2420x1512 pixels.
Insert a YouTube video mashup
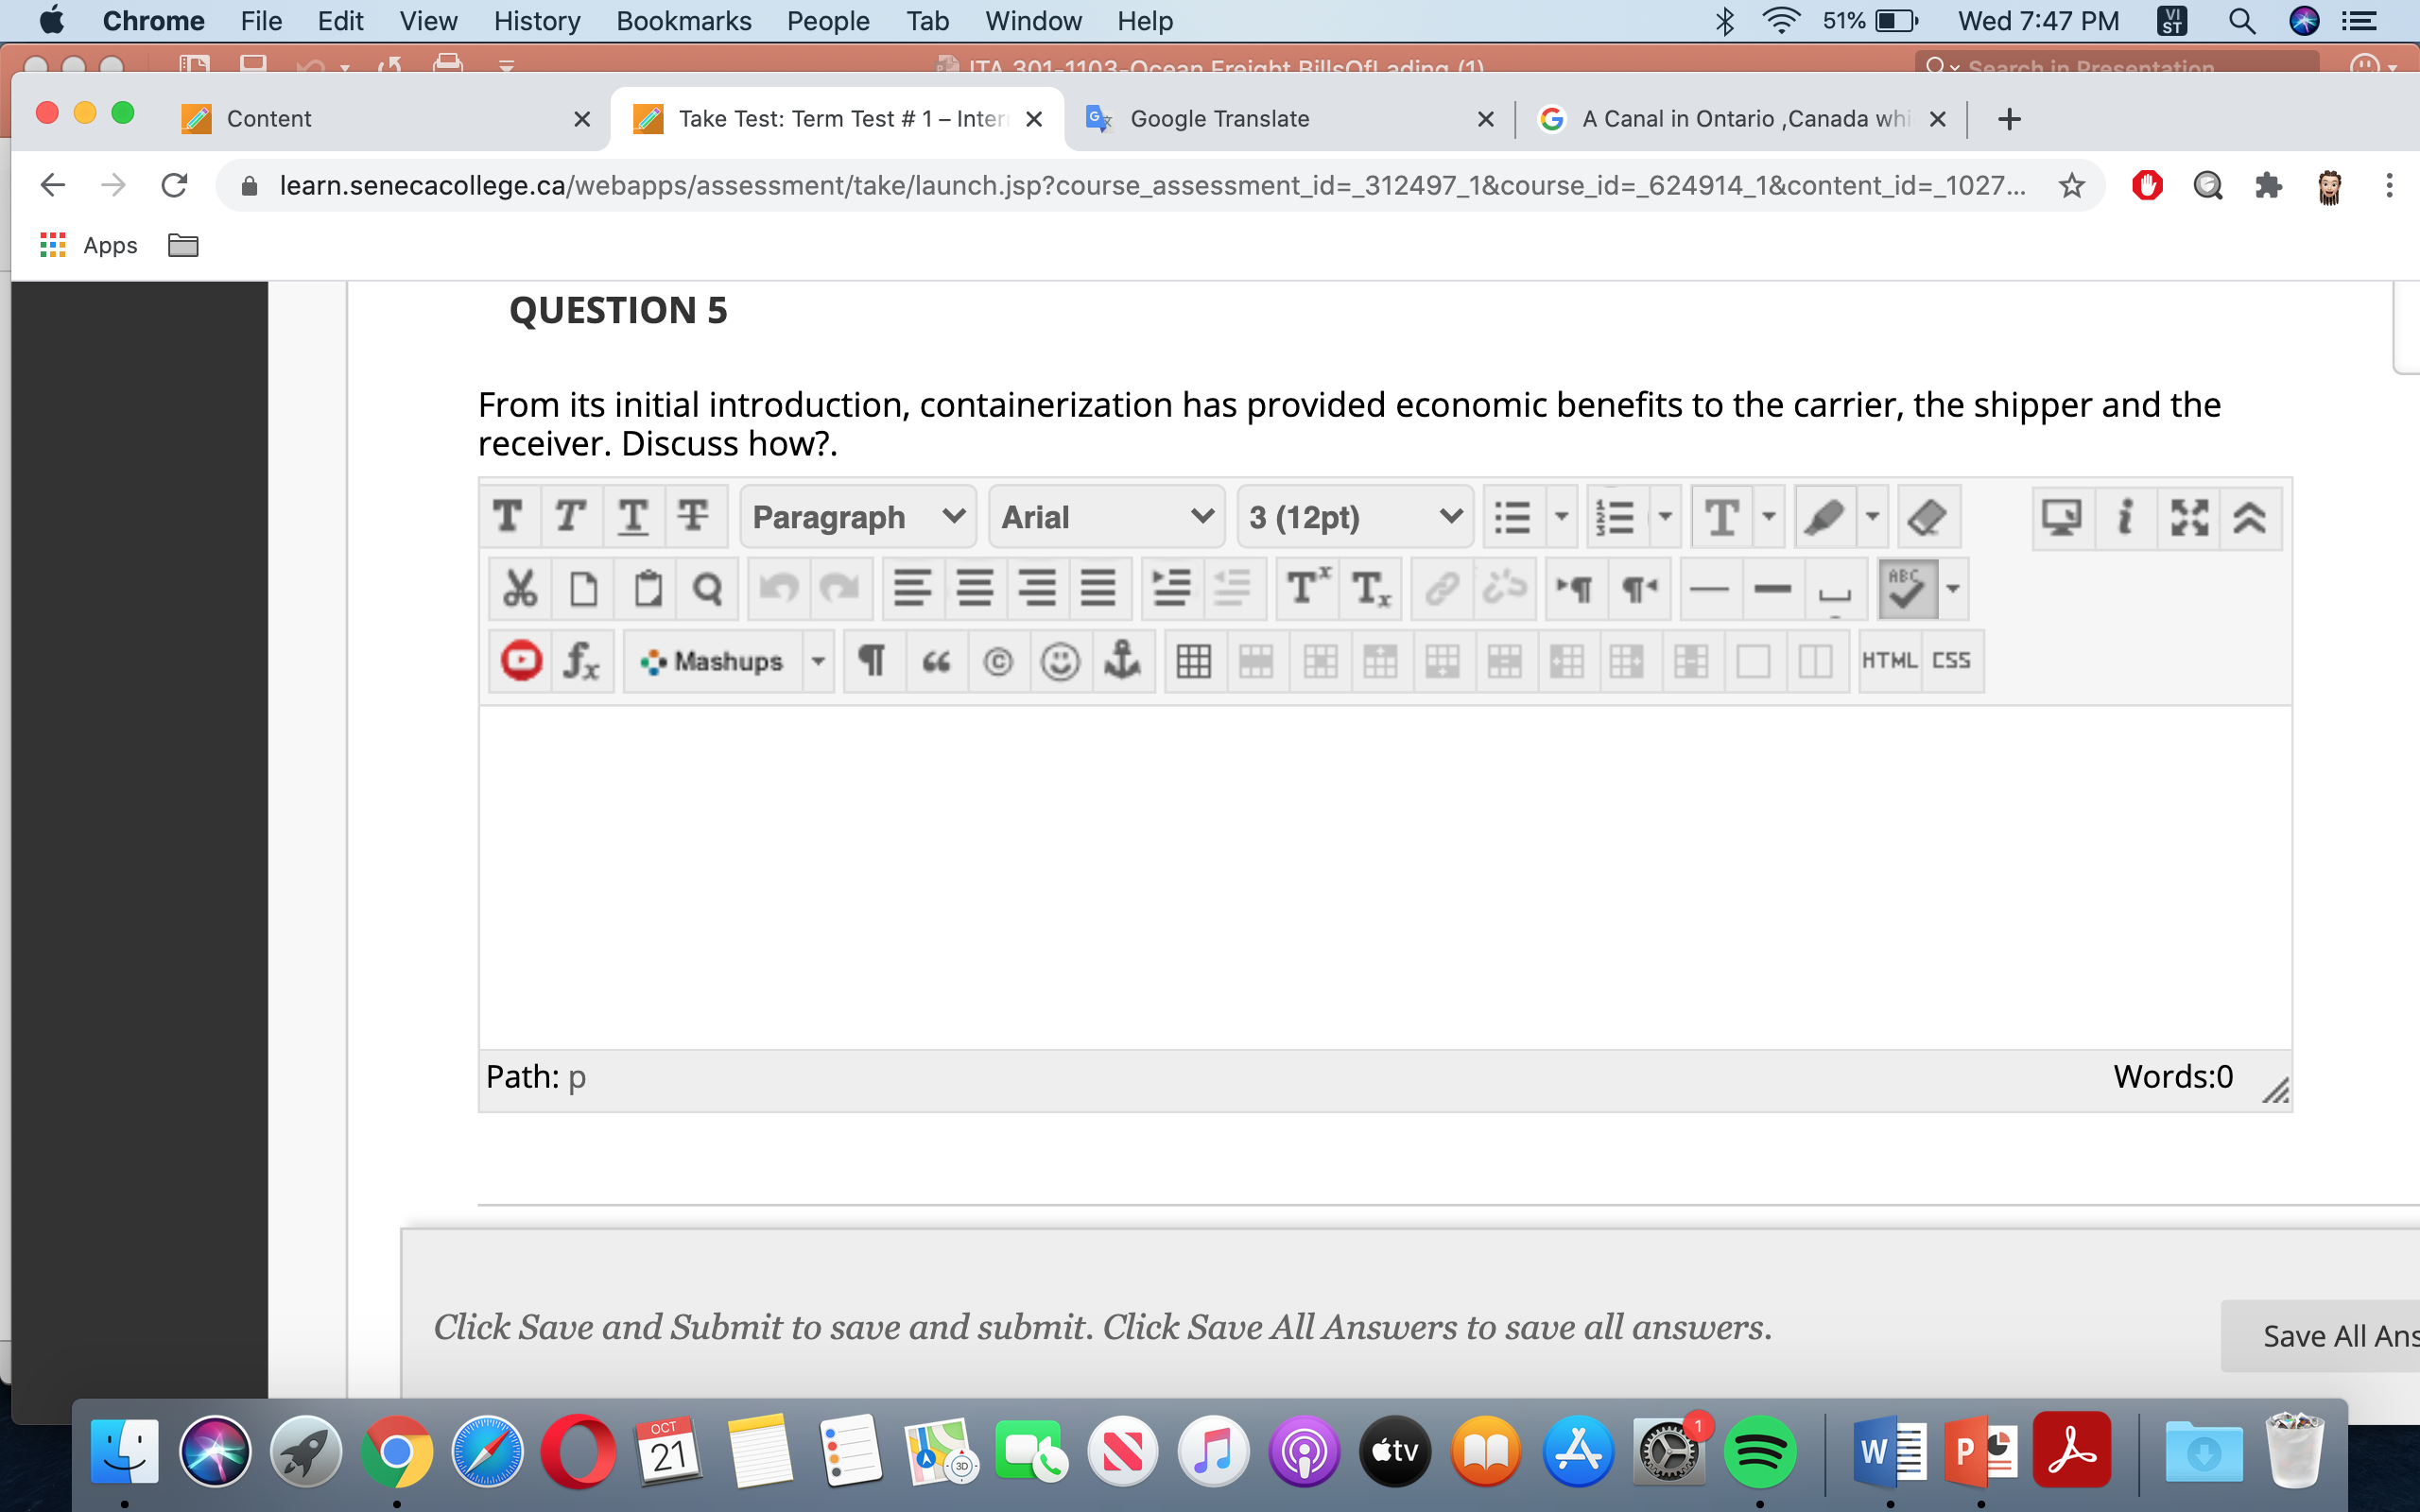pos(519,661)
